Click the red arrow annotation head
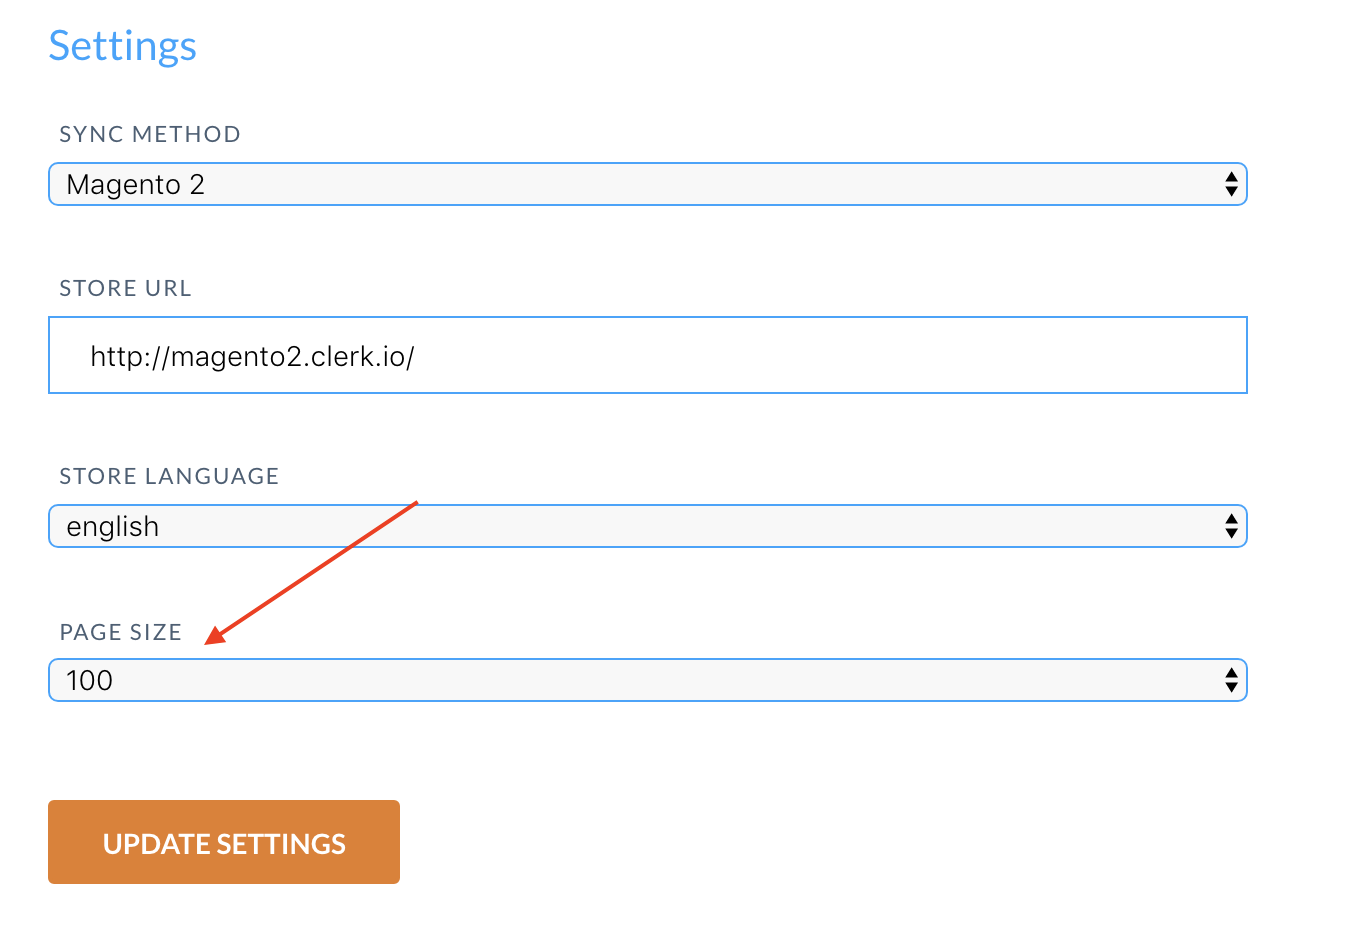Viewport: 1362px width, 932px height. pos(213,637)
